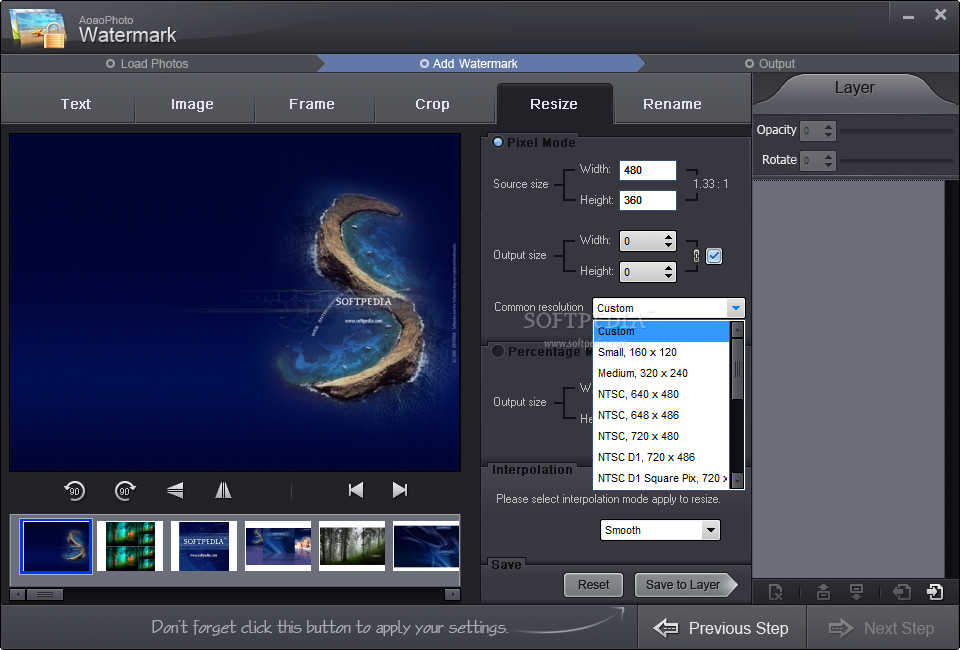The height and width of the screenshot is (650, 960).
Task: Move layer up icon
Action: click(x=823, y=592)
